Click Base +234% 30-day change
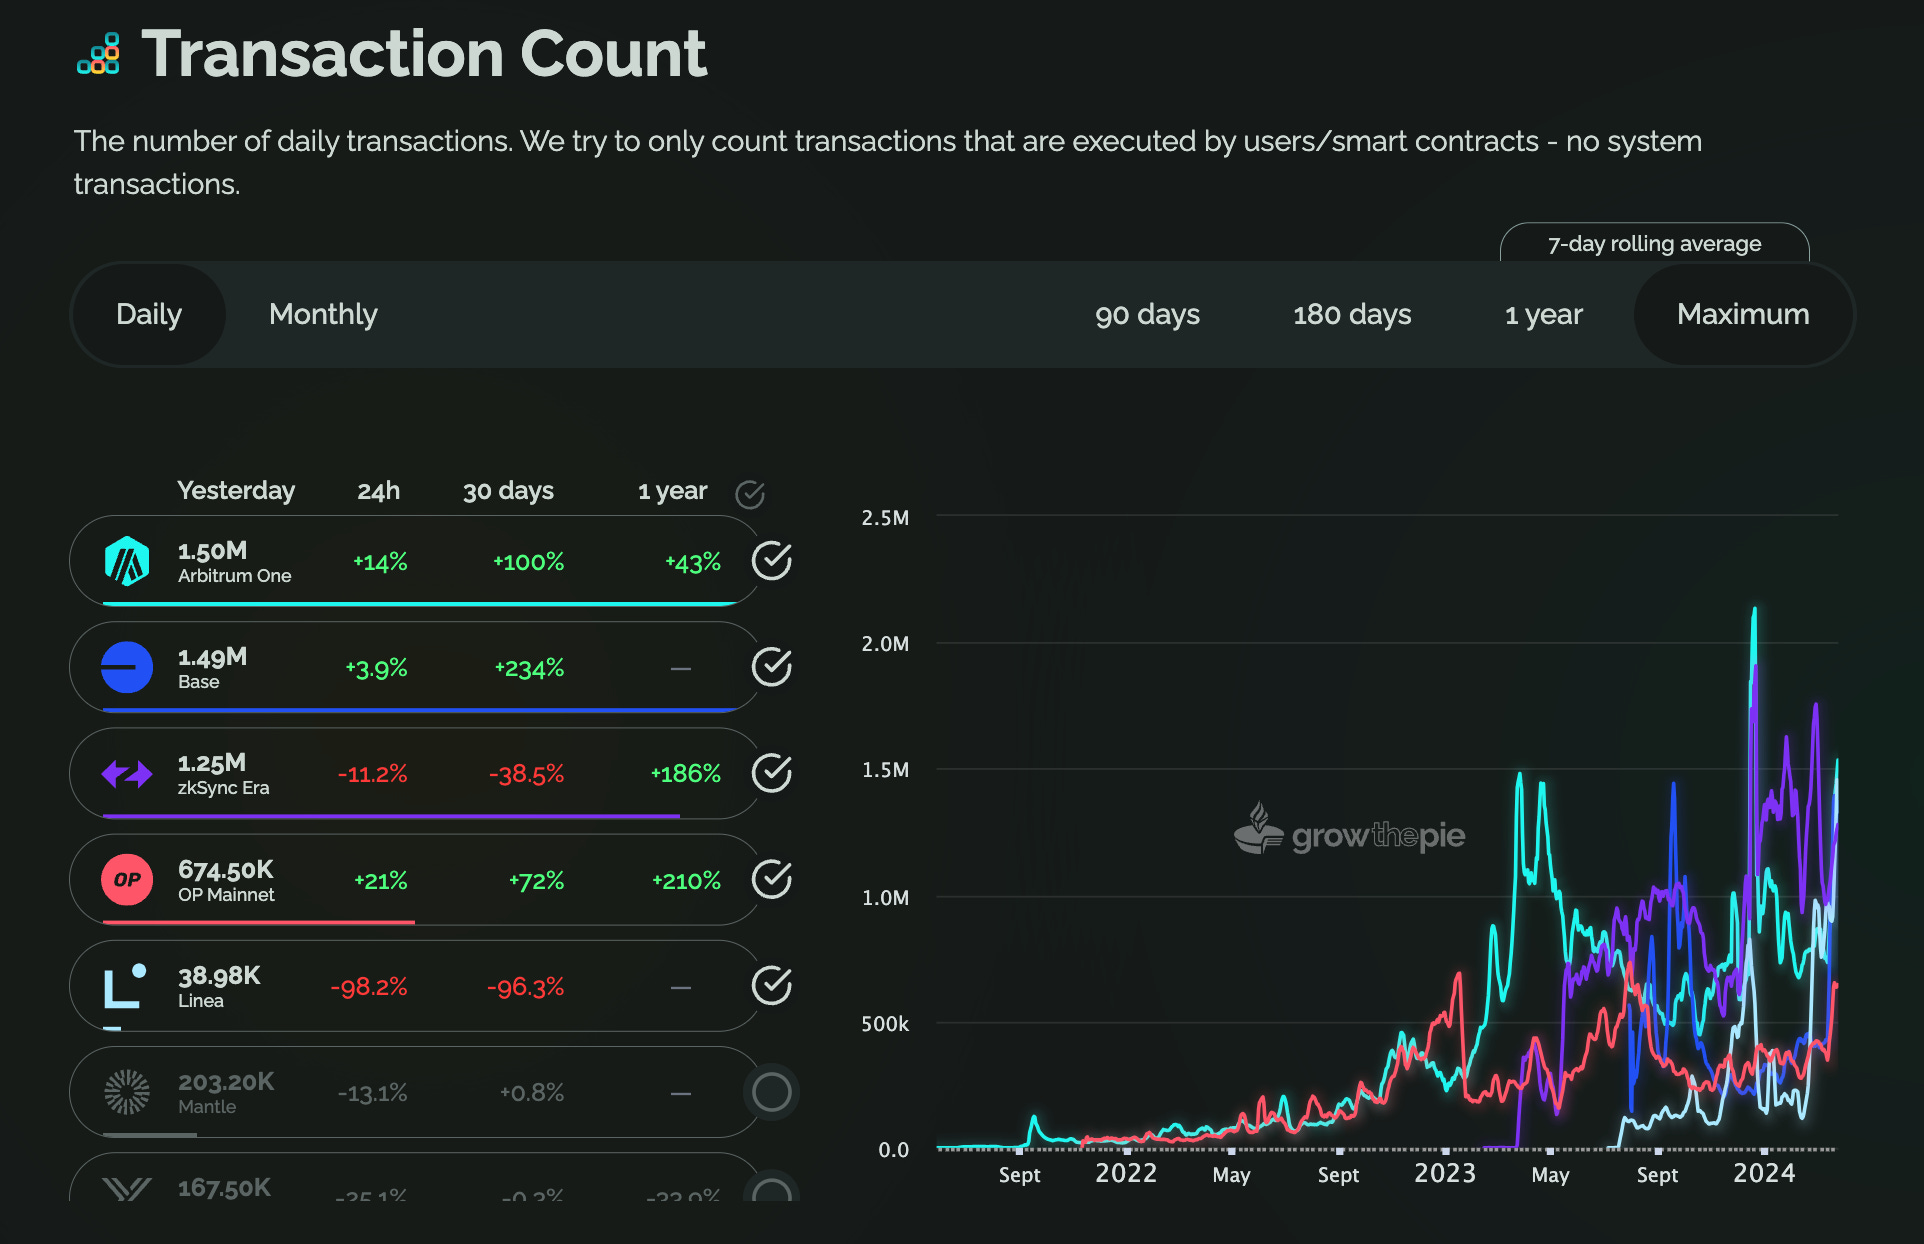 tap(529, 668)
